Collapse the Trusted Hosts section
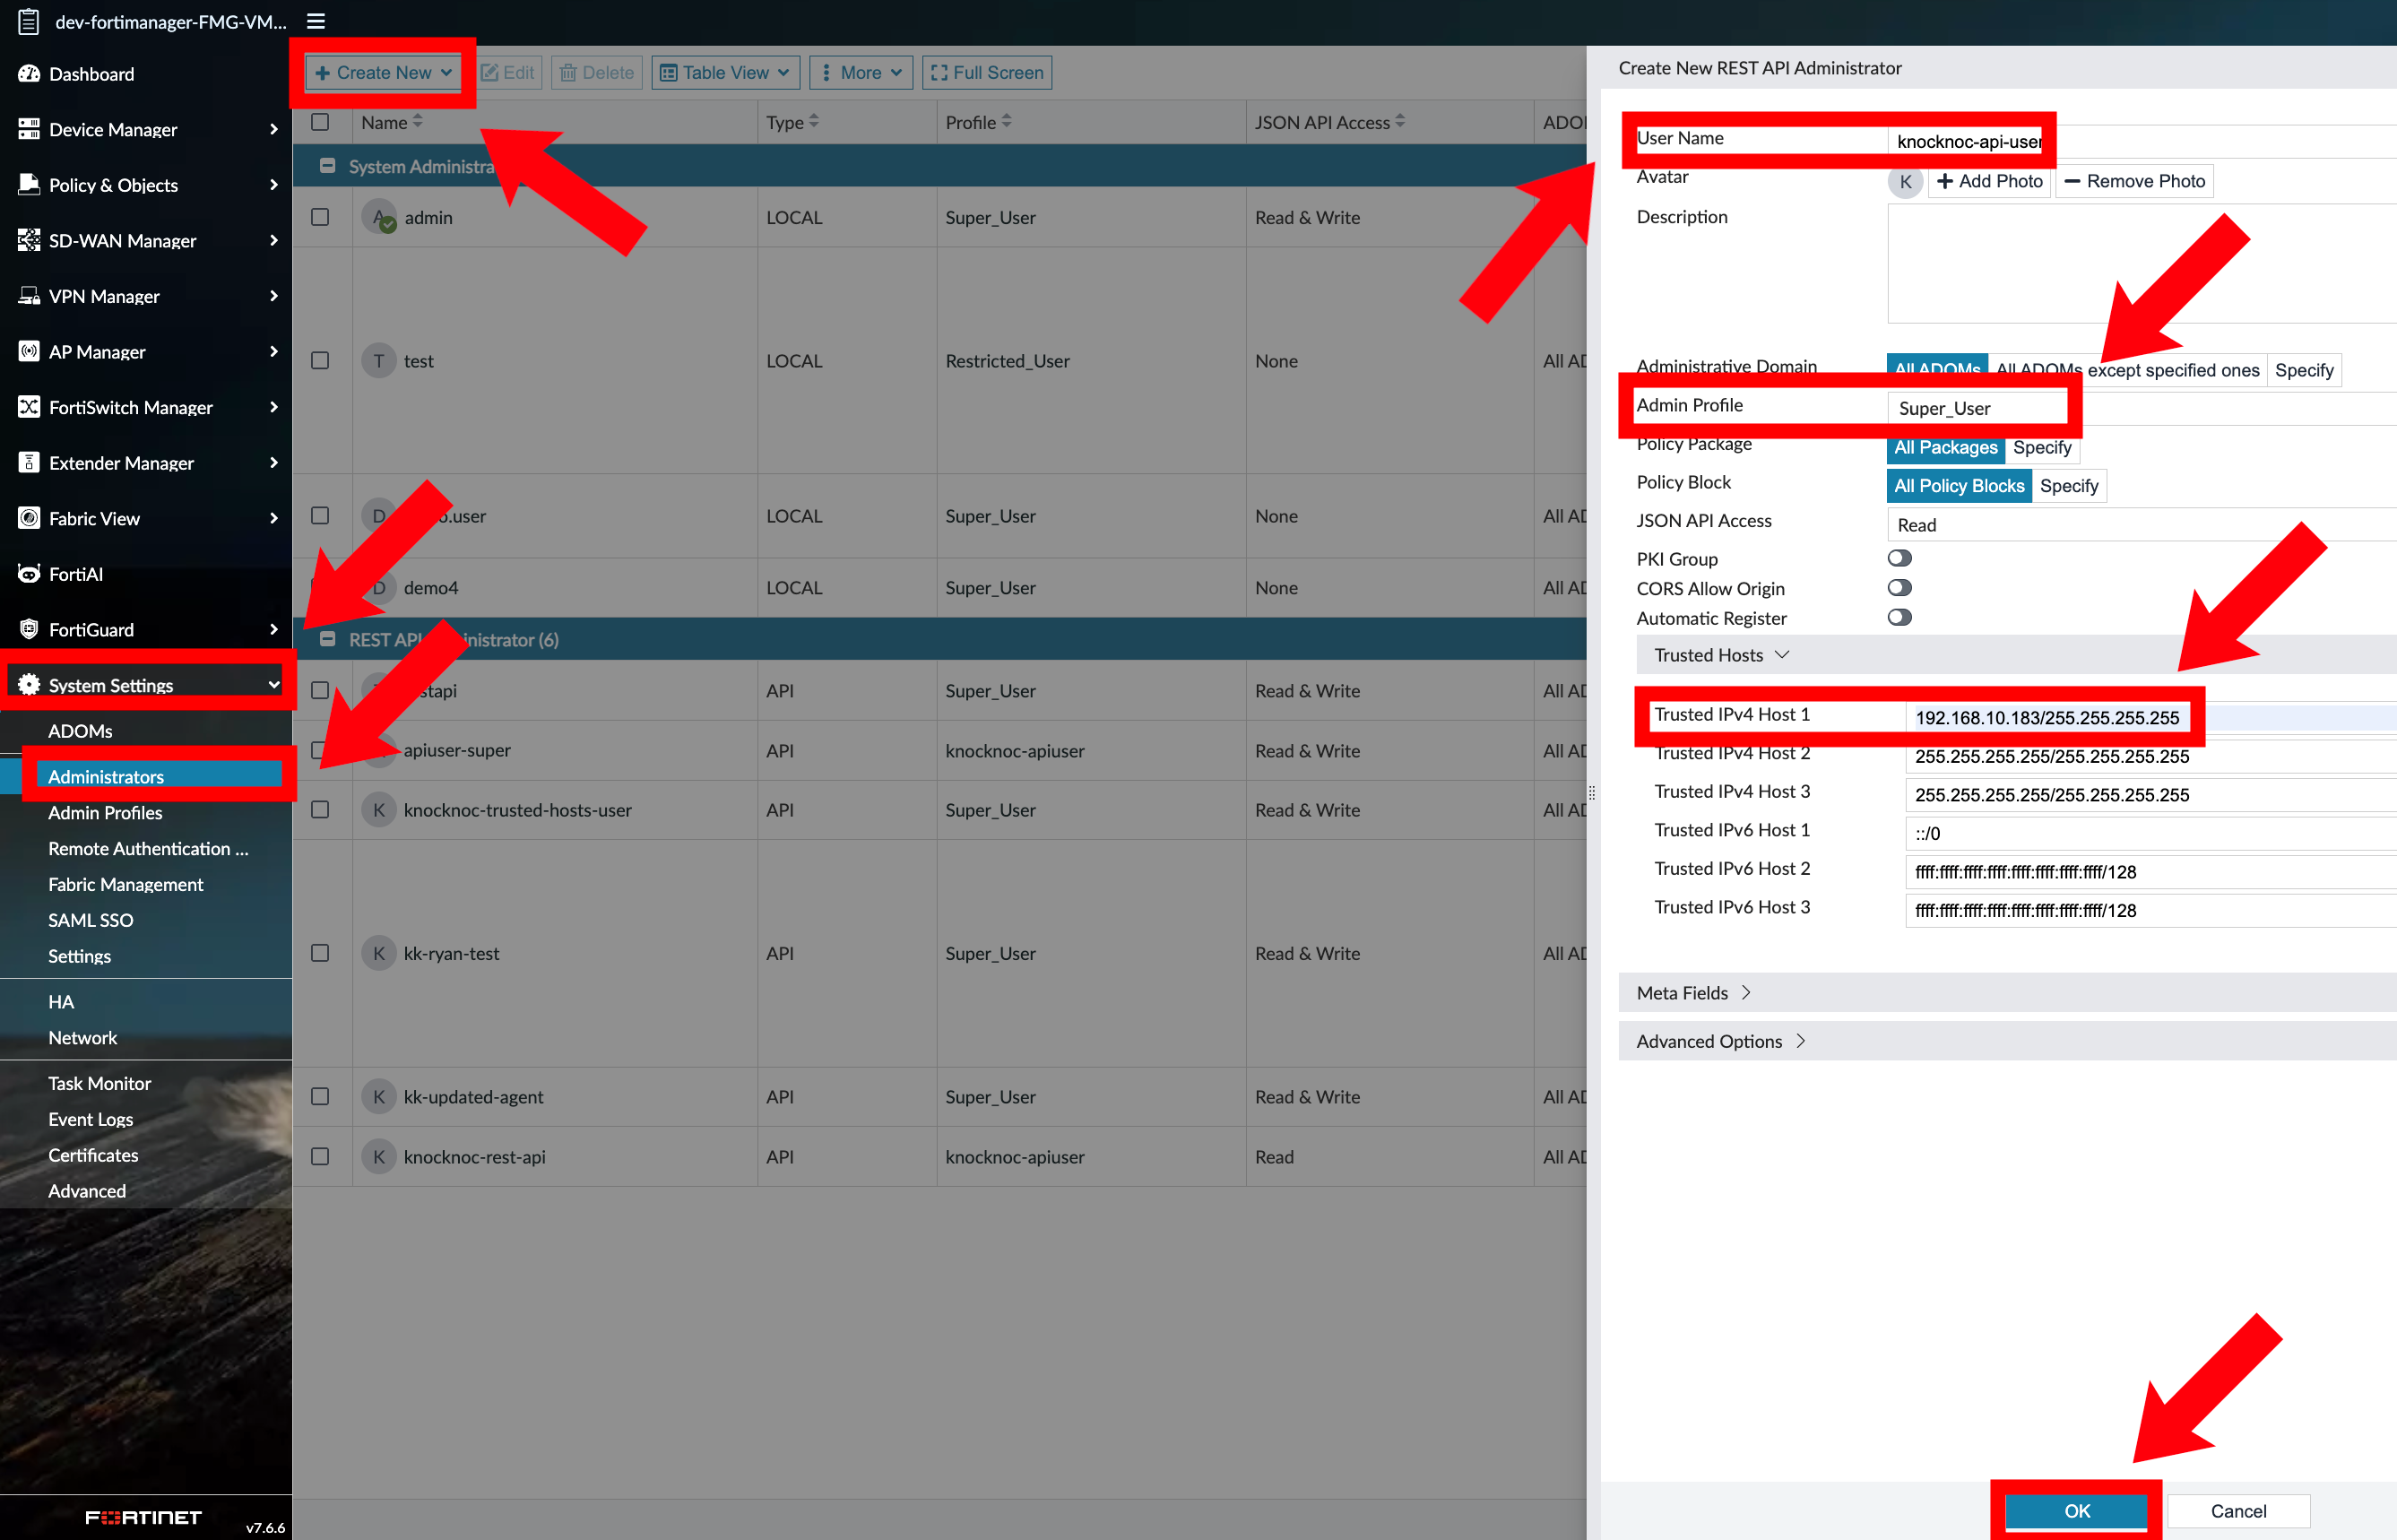 (1781, 655)
